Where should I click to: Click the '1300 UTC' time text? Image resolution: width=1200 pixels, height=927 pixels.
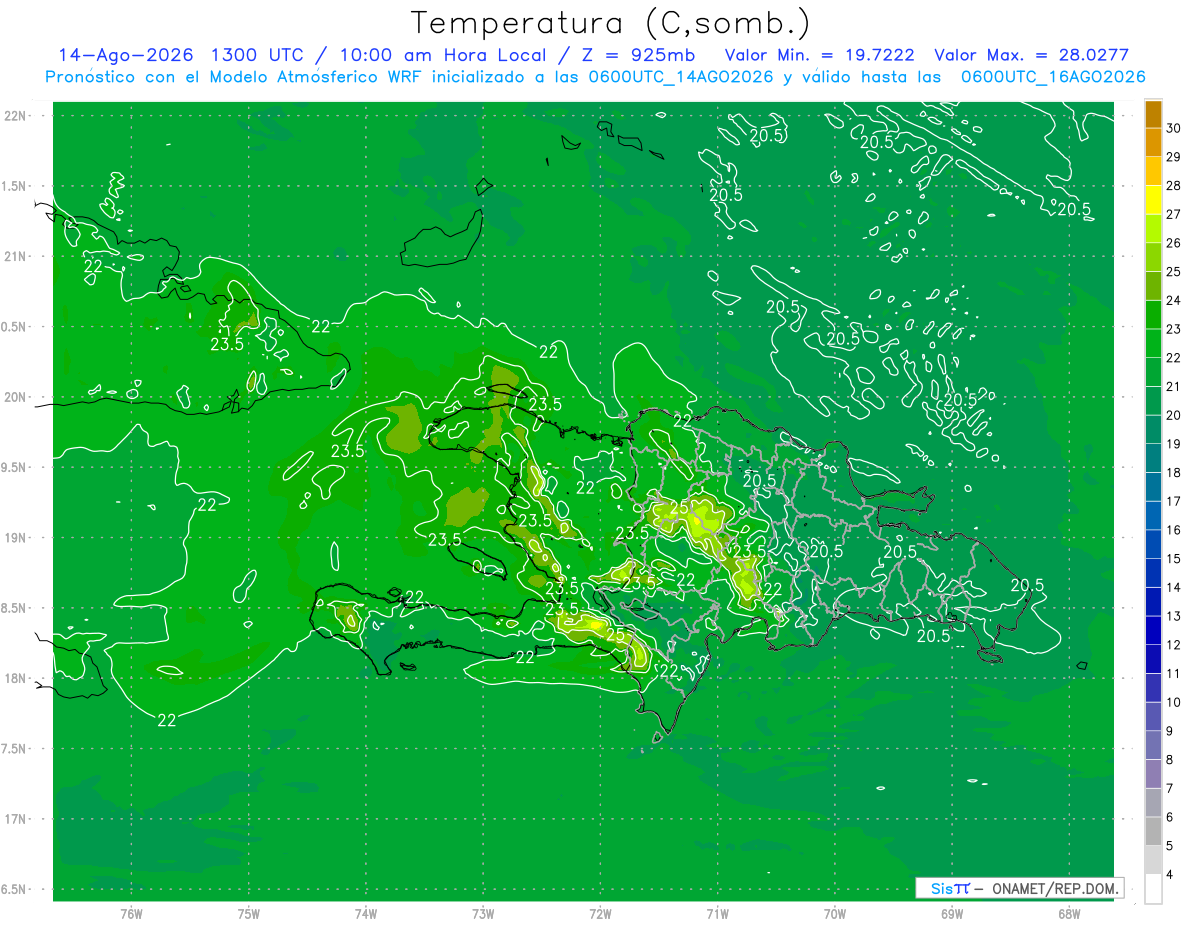click(x=257, y=55)
